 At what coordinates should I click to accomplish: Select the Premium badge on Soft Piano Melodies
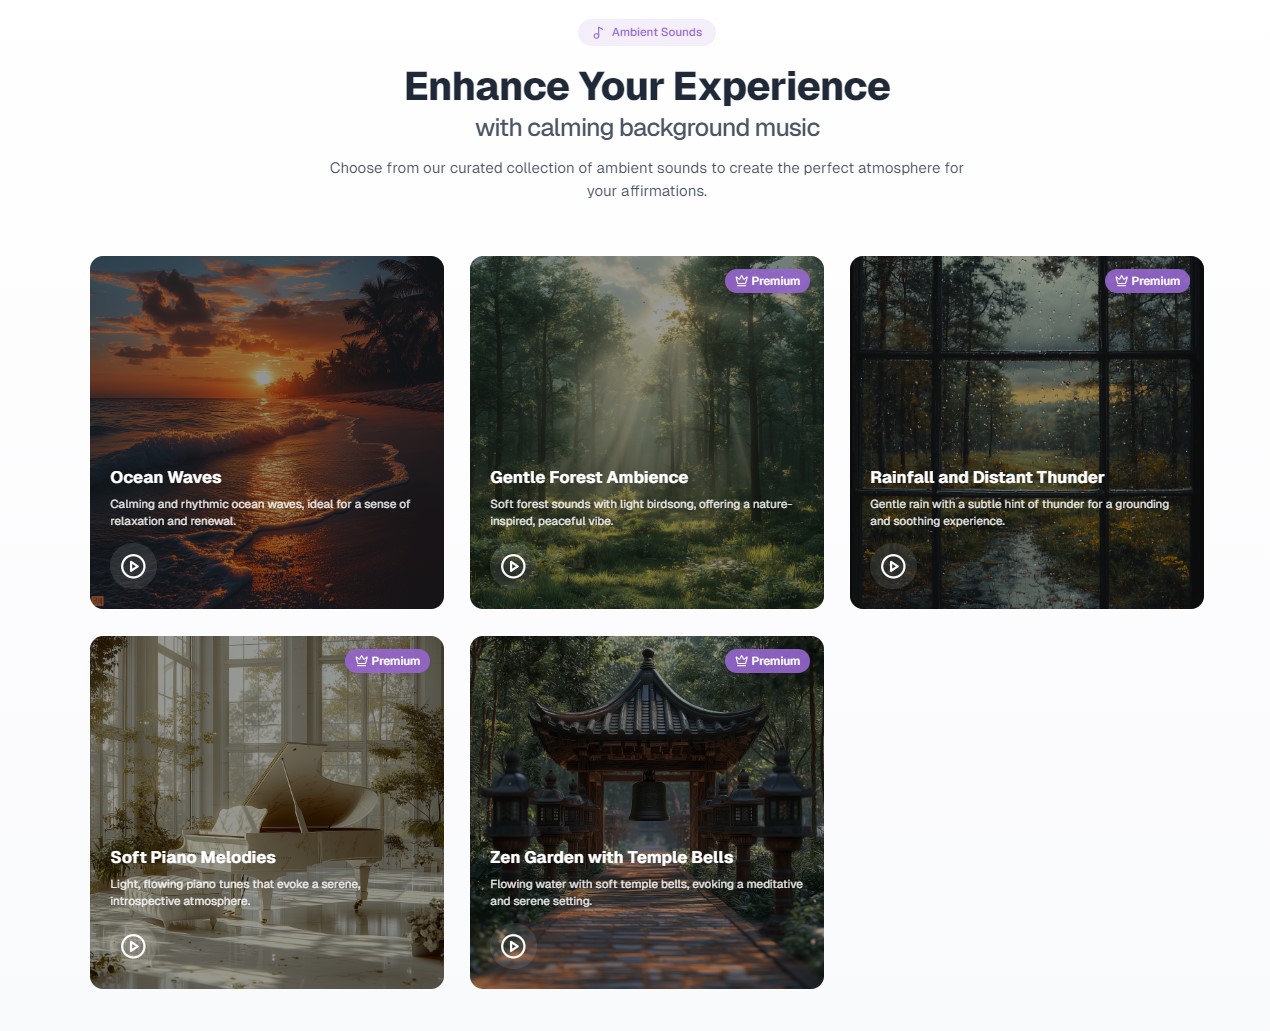tap(388, 661)
